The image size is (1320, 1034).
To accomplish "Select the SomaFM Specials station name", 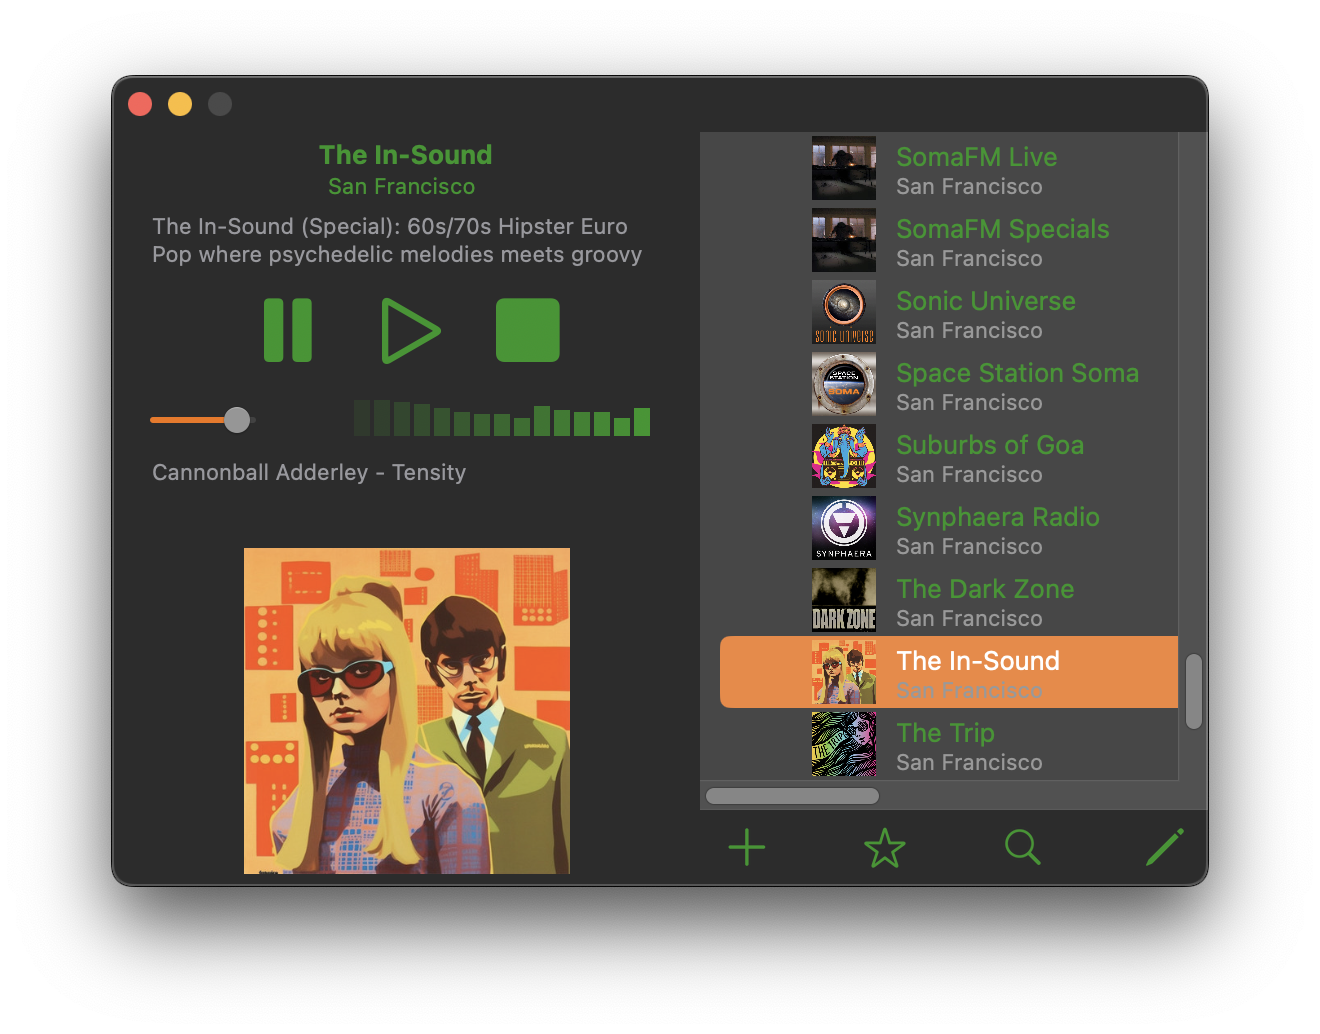I will [x=1003, y=229].
